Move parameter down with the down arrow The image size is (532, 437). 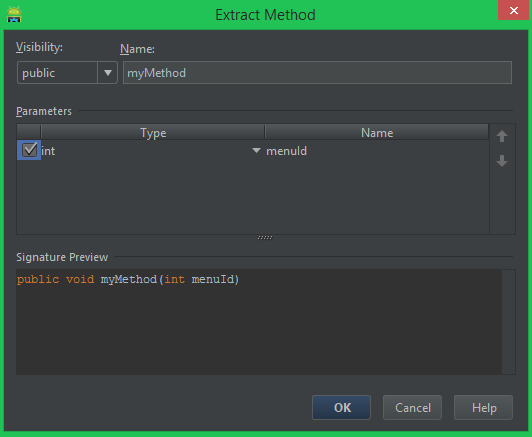coord(502,160)
